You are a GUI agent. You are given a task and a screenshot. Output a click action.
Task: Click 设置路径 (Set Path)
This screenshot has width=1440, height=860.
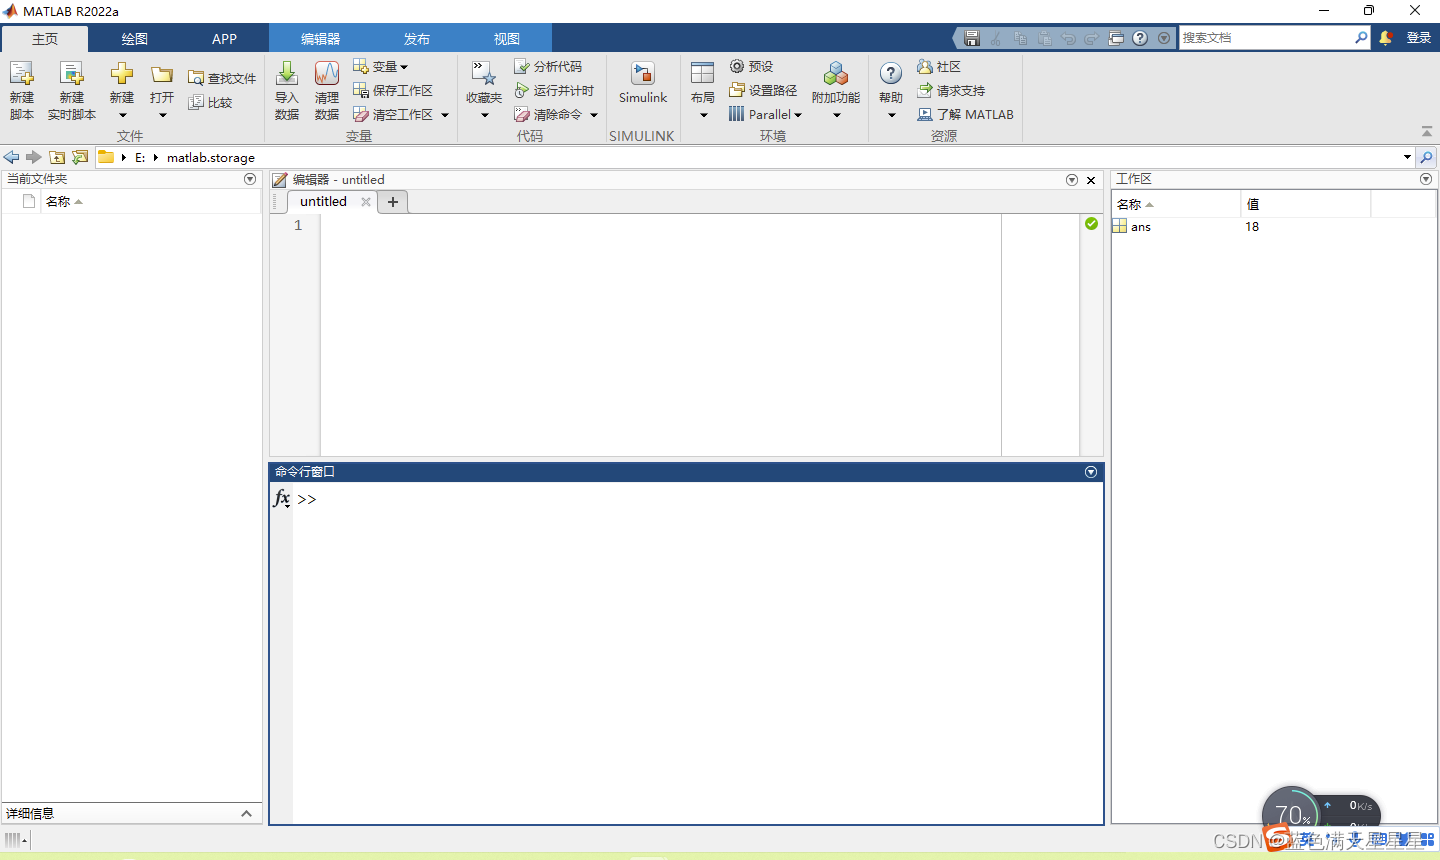(763, 90)
